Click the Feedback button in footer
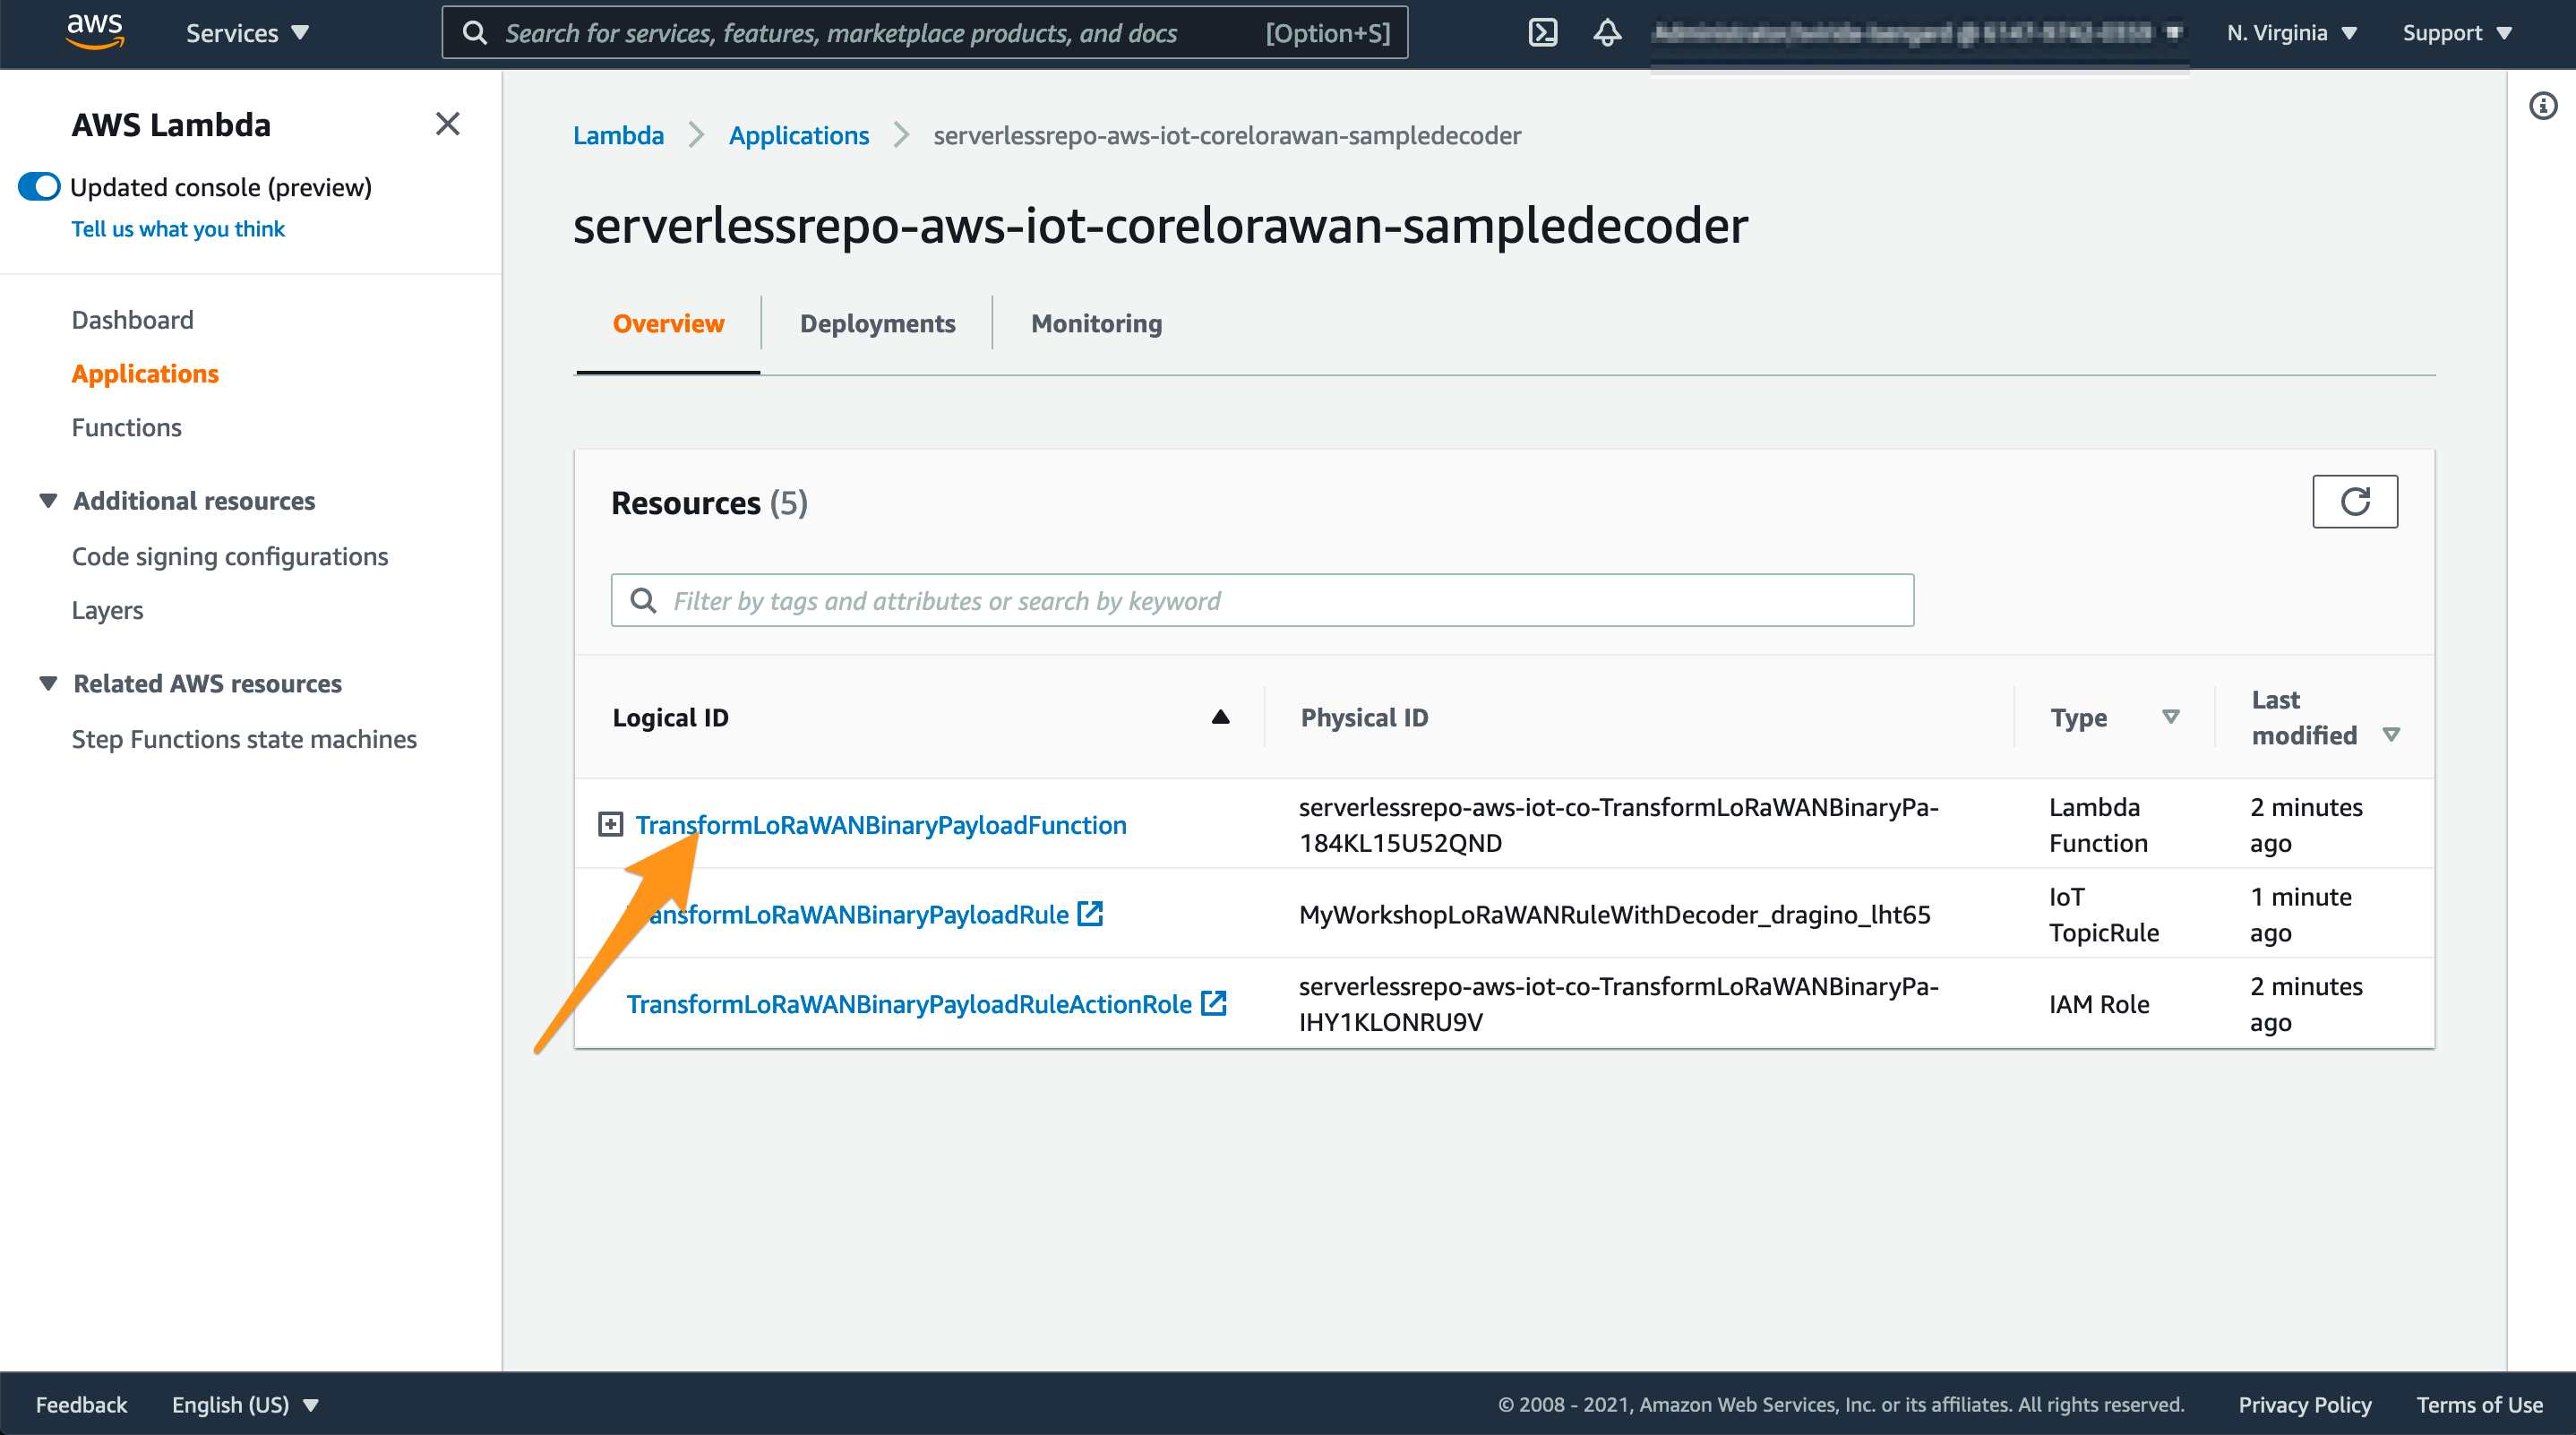 (82, 1404)
